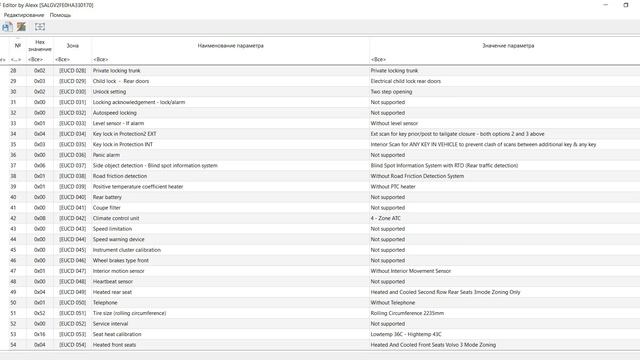Open the Наименование параметра filter dropdown

(x=230, y=60)
